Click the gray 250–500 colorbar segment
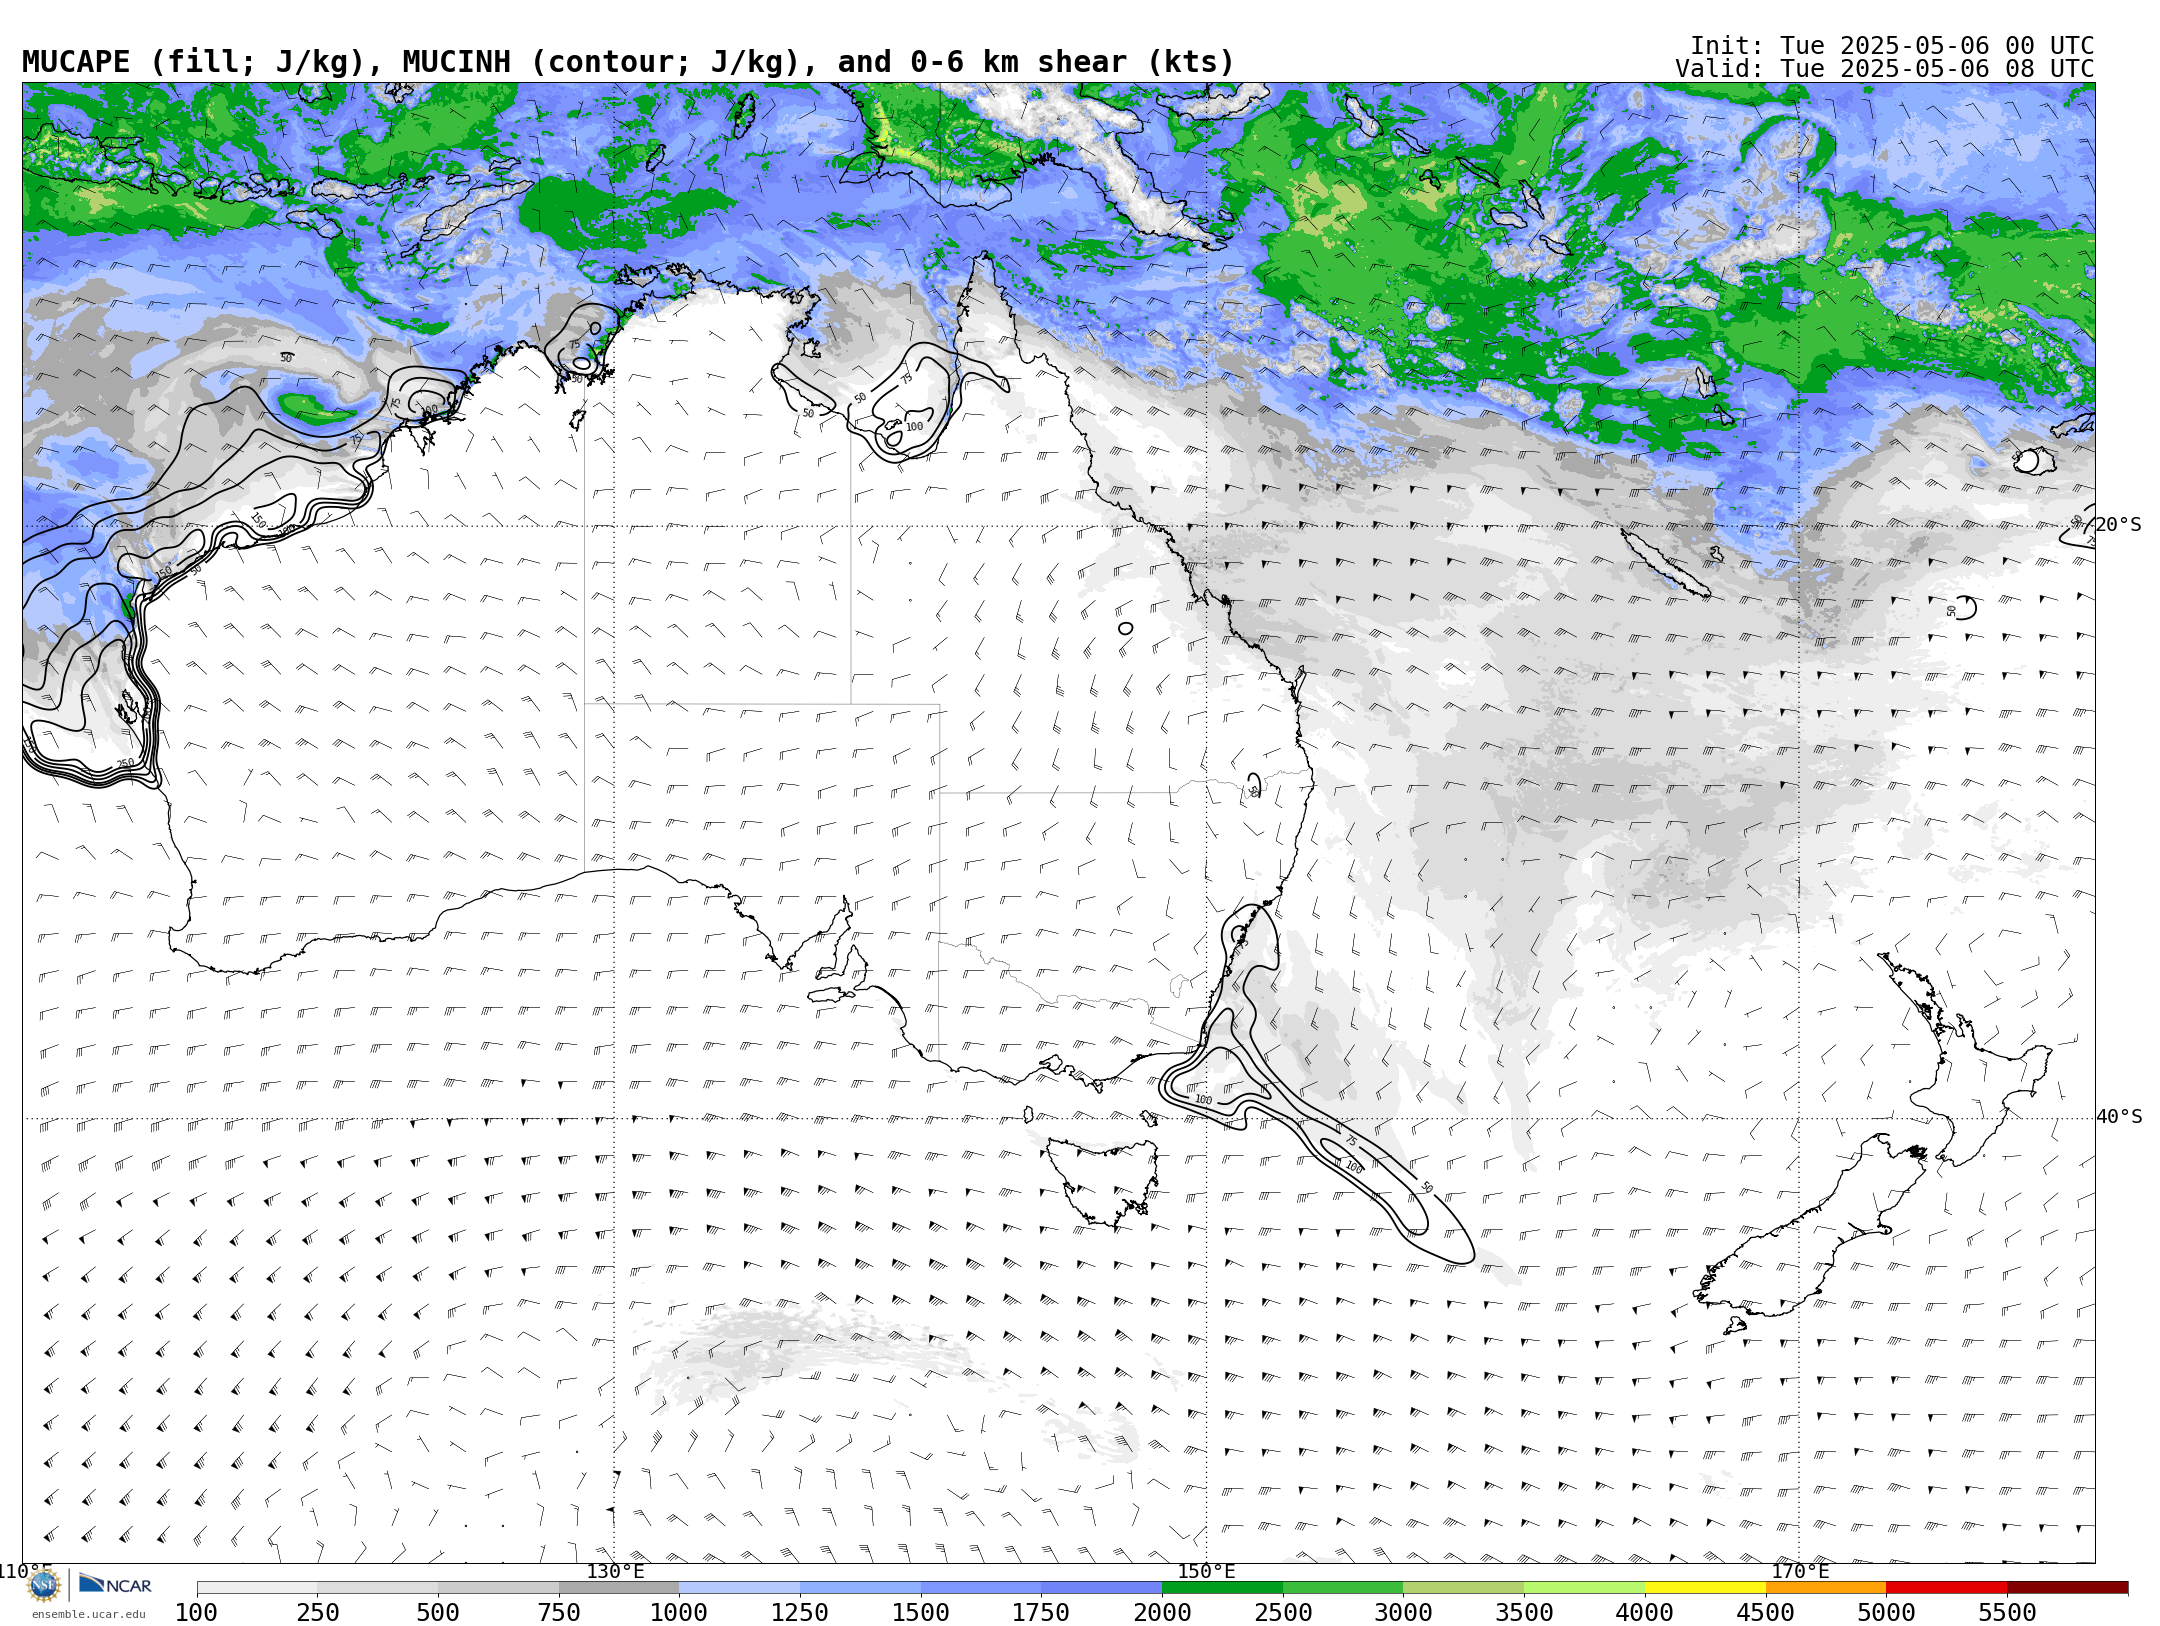2160x1626 pixels. 378,1588
